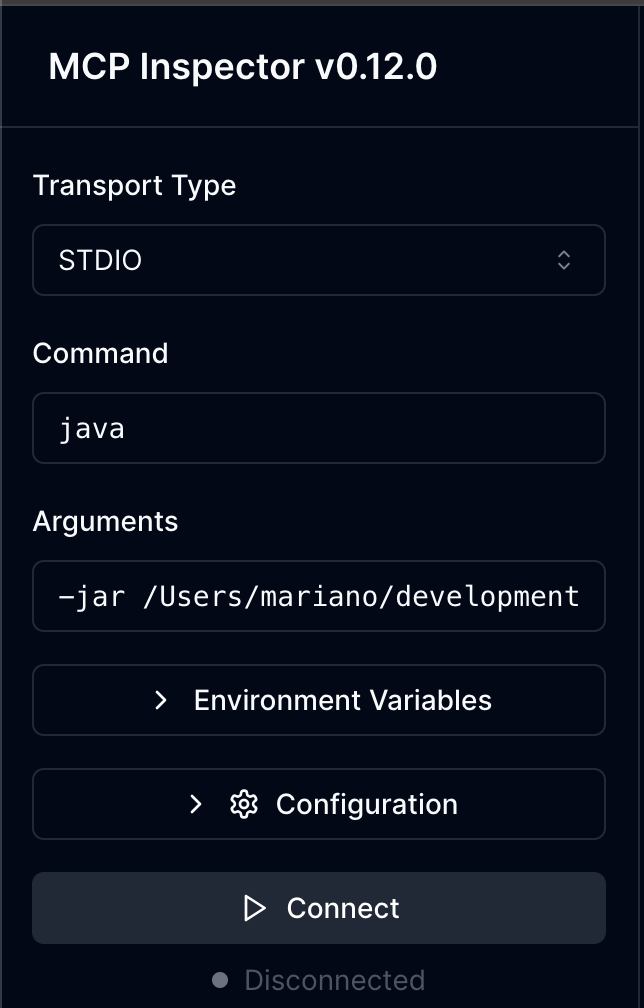Open the STDIO transport type dropdown
644x1008 pixels.
coord(318,261)
